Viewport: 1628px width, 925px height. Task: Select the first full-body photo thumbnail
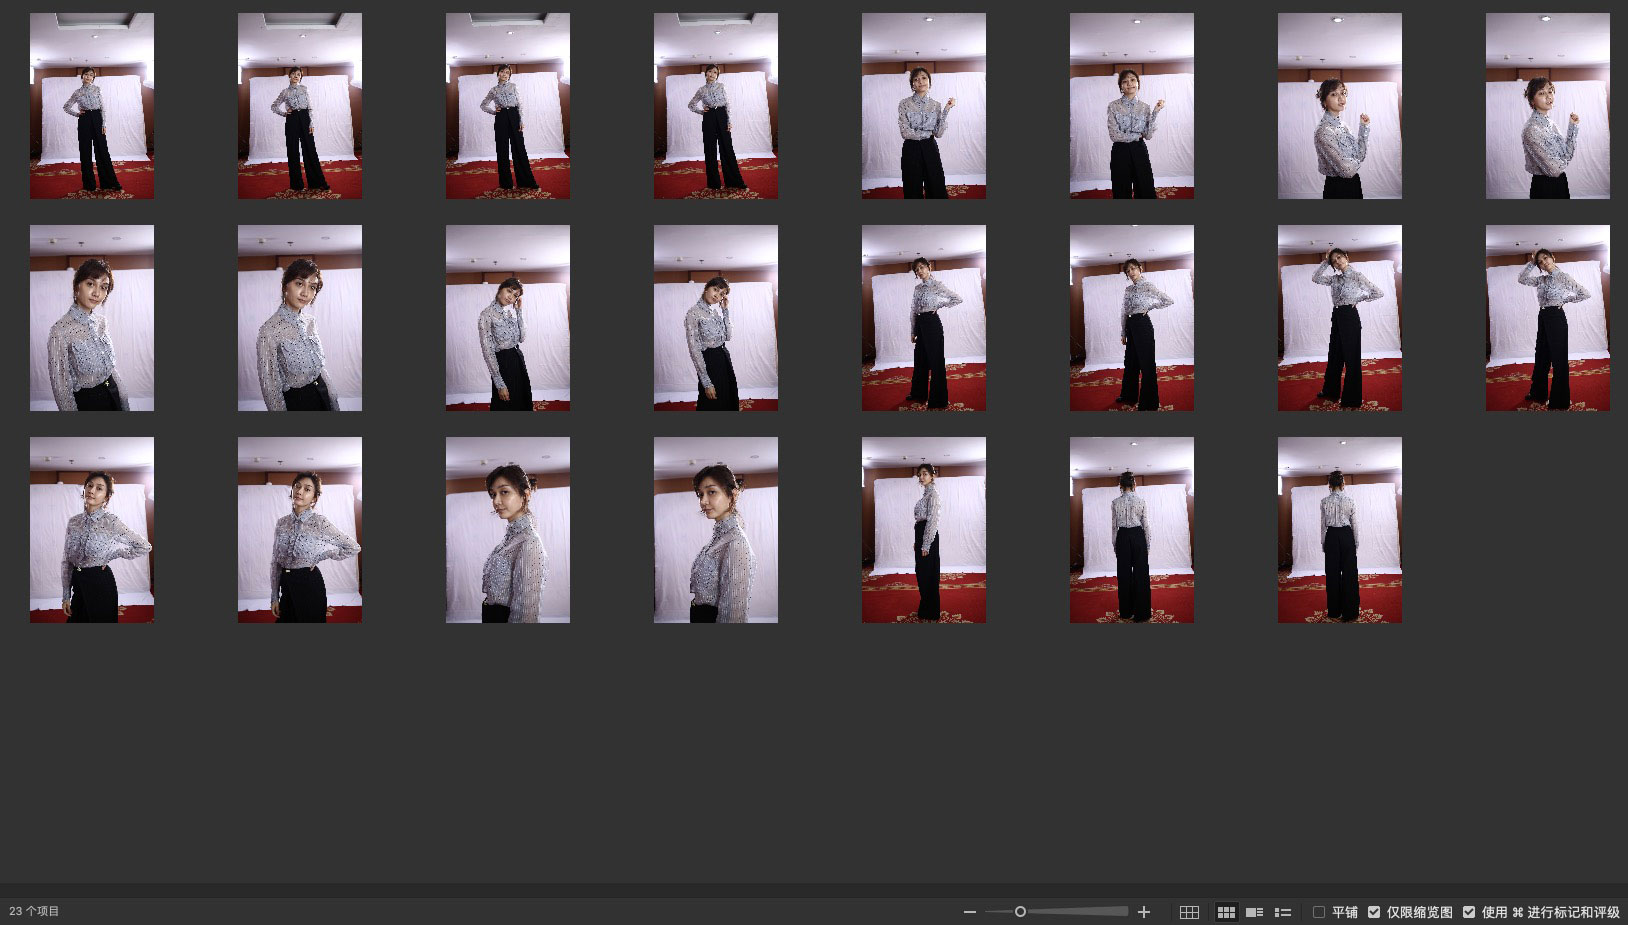pyautogui.click(x=92, y=106)
